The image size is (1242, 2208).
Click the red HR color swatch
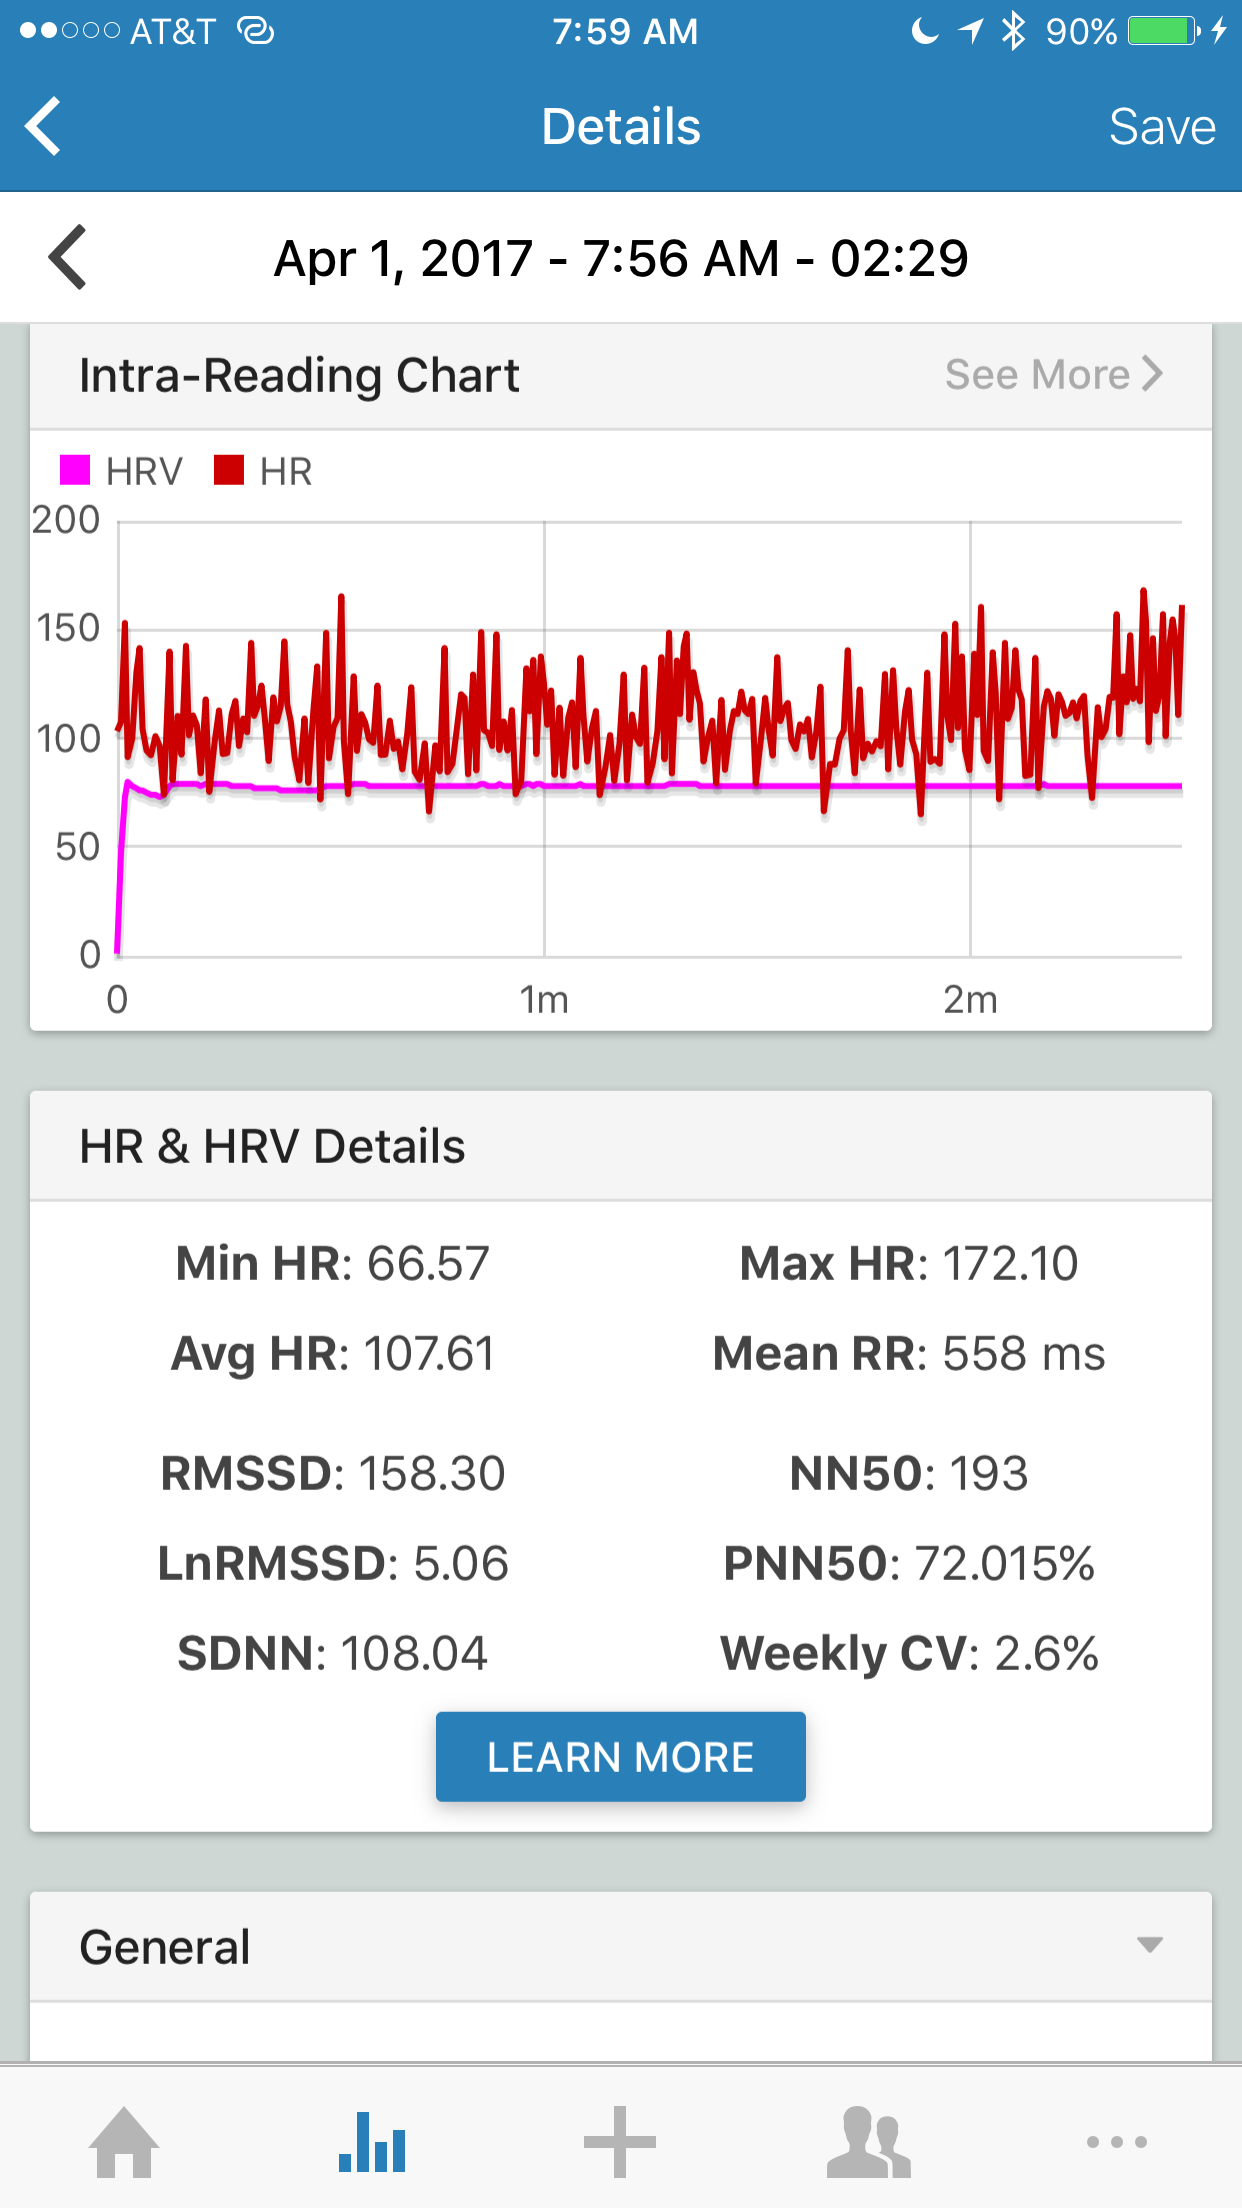click(229, 470)
